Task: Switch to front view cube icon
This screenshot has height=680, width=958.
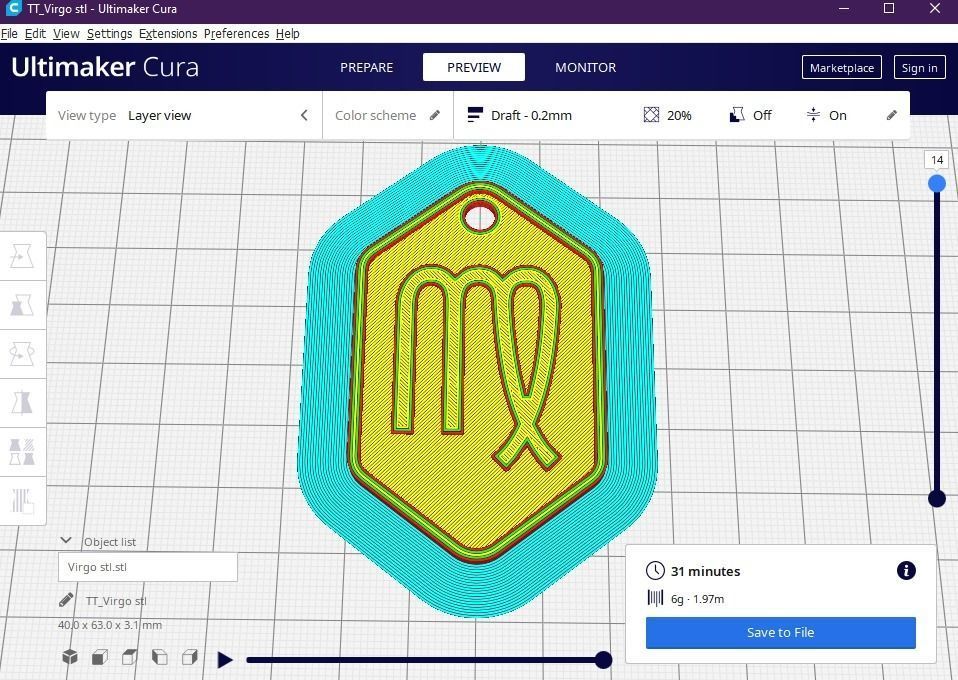Action: [100, 657]
